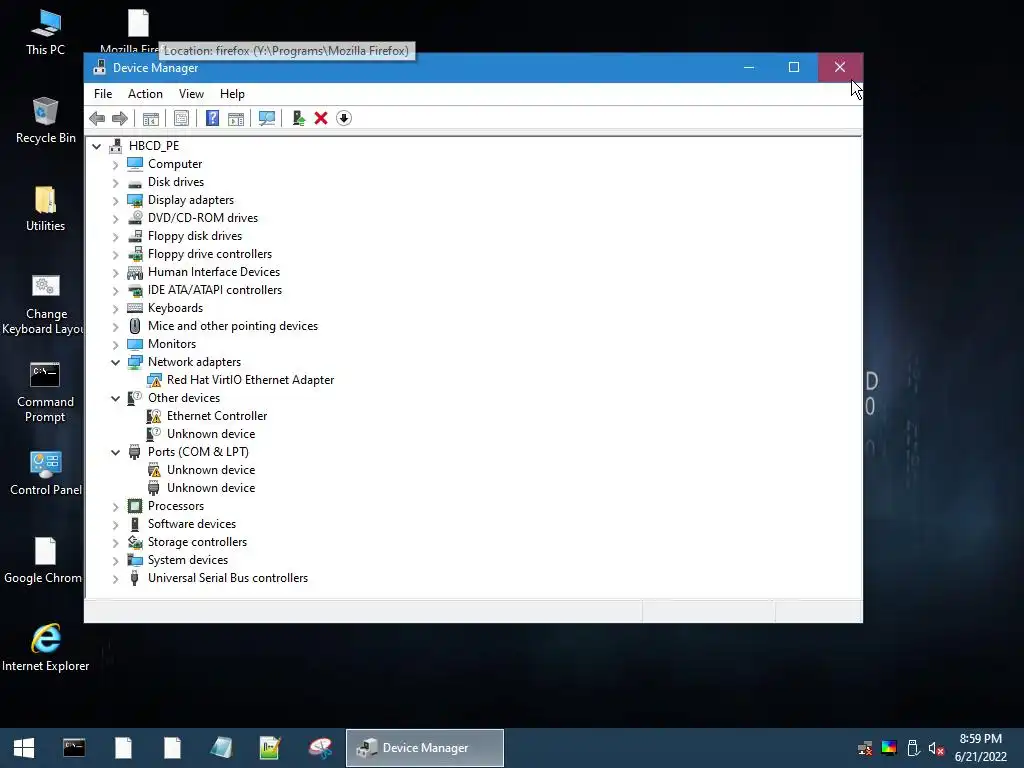This screenshot has height=768, width=1024.
Task: Expand Universal Serial Bus controllers category
Action: pos(116,579)
